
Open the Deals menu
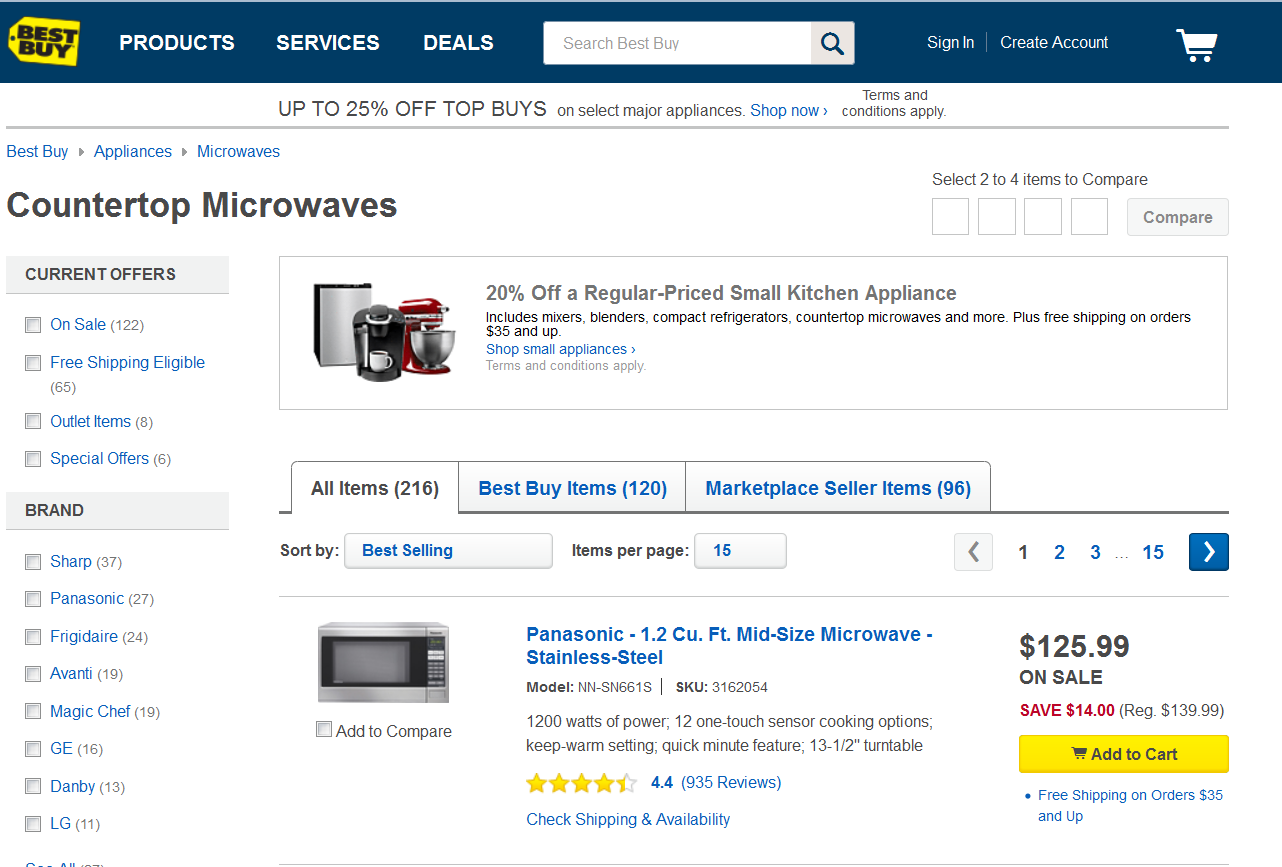[458, 43]
